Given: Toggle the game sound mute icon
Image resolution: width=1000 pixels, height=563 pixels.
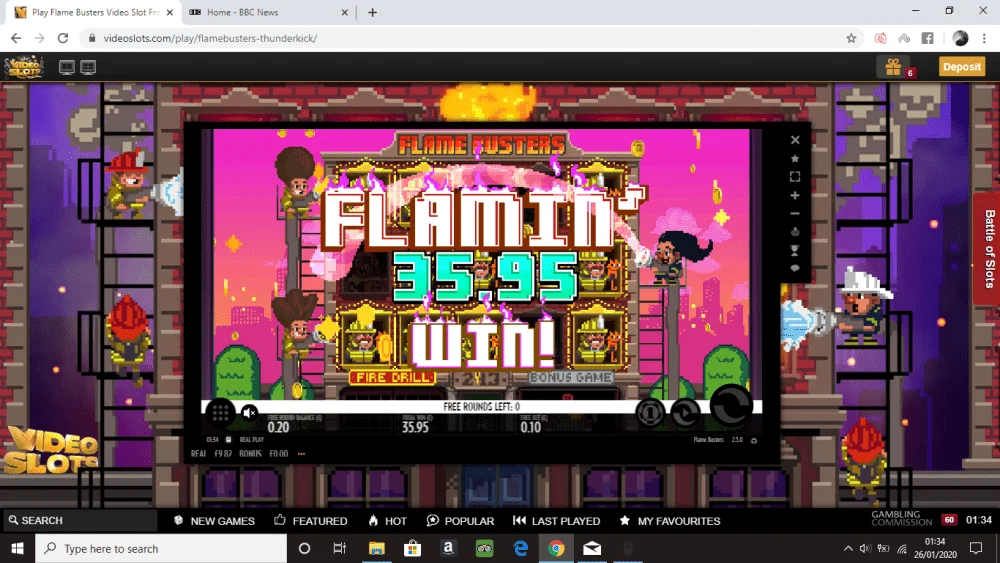Looking at the screenshot, I should point(249,413).
